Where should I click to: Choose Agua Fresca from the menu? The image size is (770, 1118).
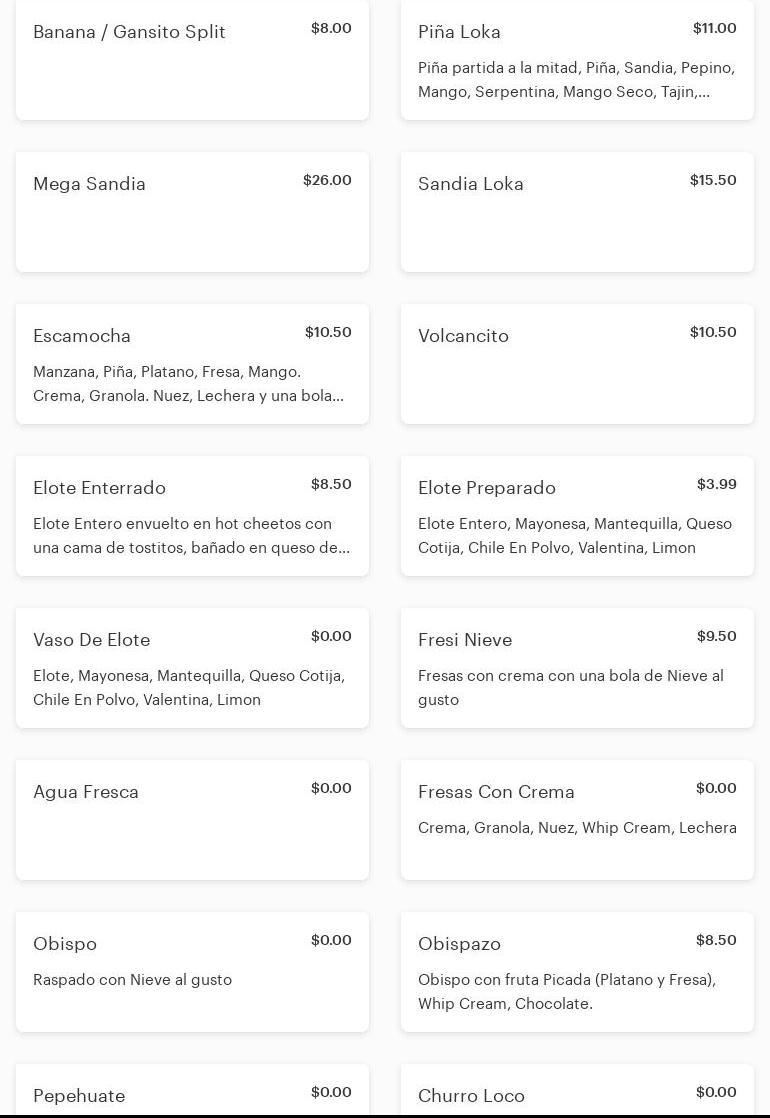pyautogui.click(x=192, y=820)
